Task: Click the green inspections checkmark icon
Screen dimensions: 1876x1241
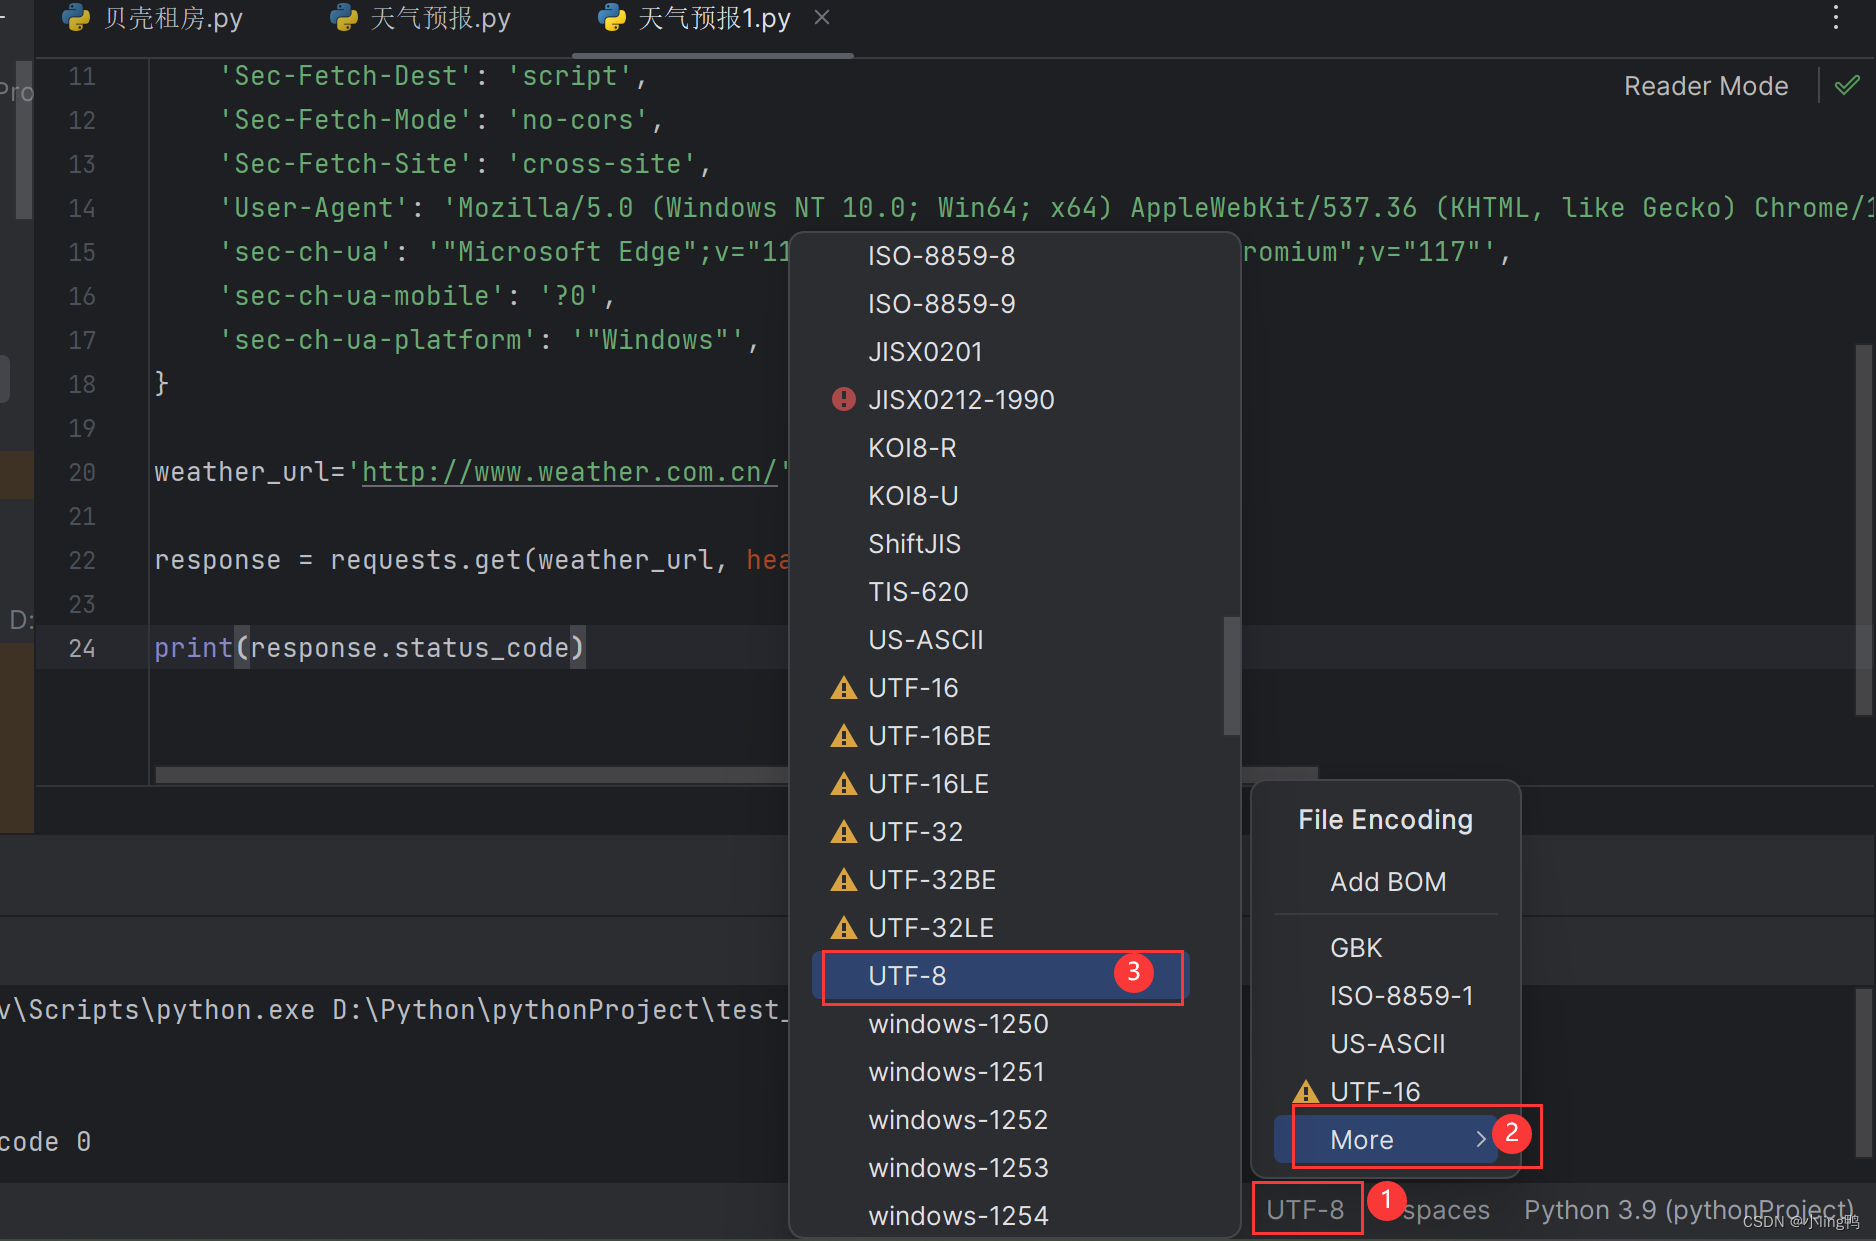Action: pyautogui.click(x=1845, y=85)
